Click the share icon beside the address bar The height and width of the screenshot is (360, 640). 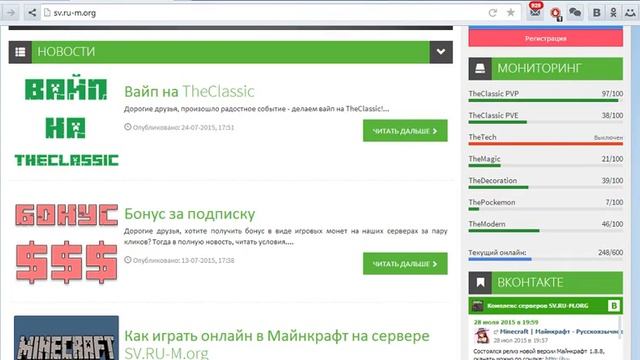click(32, 13)
